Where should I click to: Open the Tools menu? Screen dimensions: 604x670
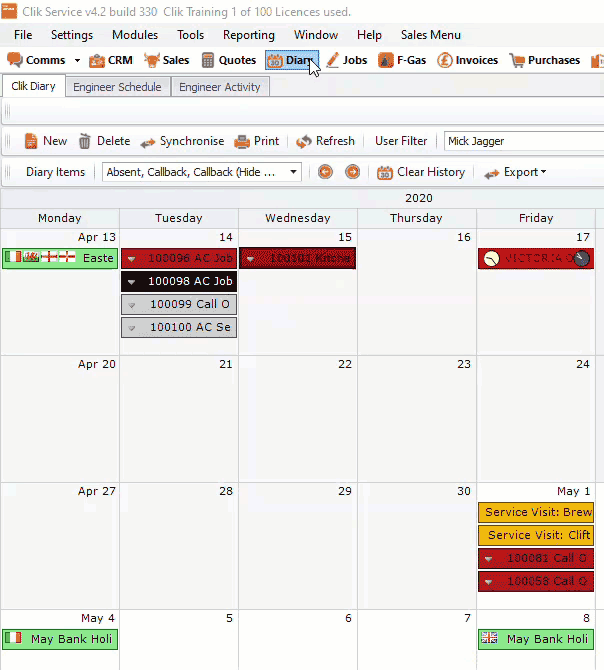click(x=191, y=35)
